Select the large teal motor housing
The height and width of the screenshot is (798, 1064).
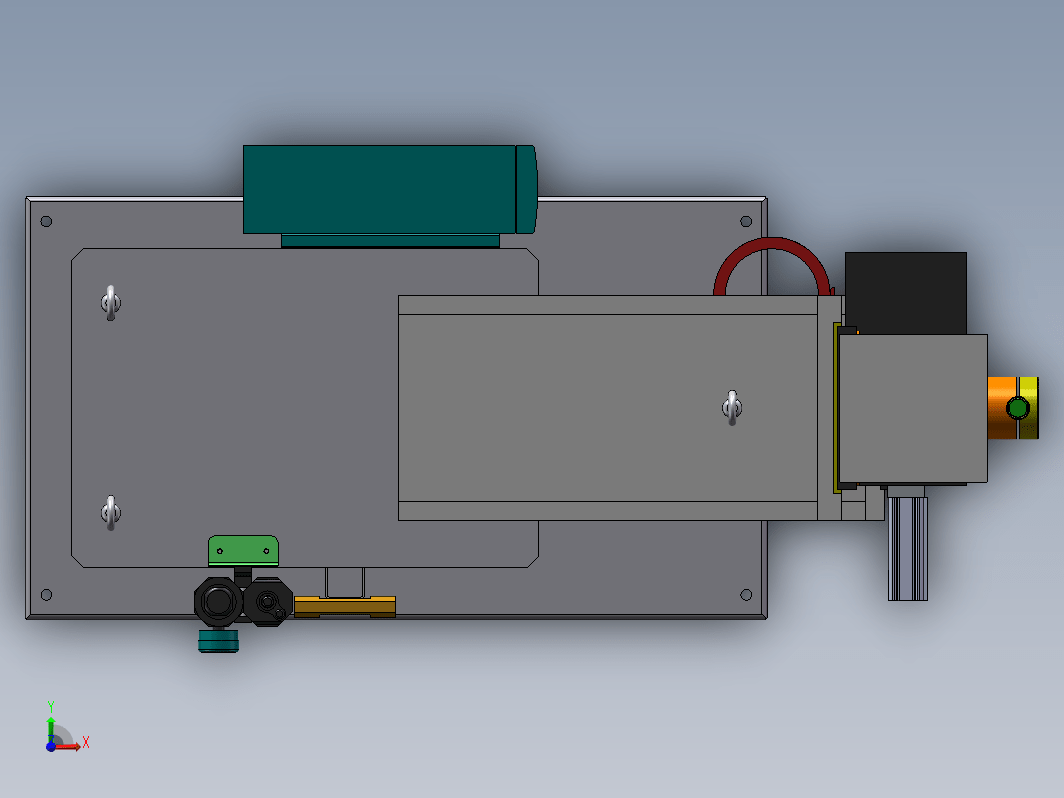tap(379, 189)
